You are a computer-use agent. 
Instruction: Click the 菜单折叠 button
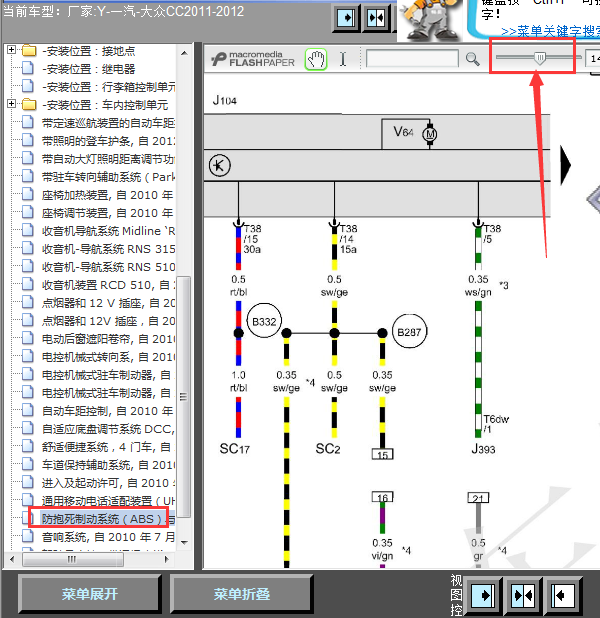pos(242,594)
